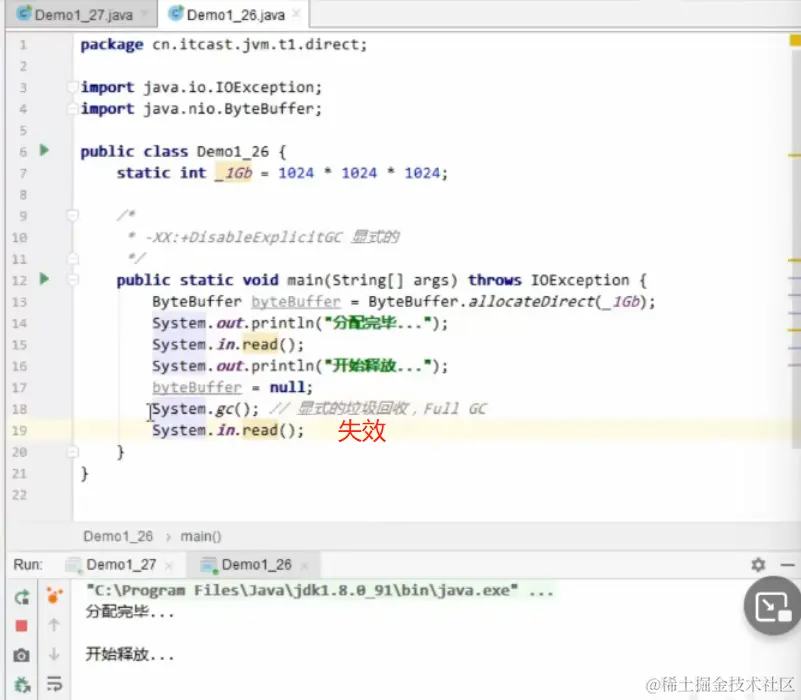Click the orange run-panel icon beside rerun
The width and height of the screenshot is (801, 700).
[x=54, y=596]
